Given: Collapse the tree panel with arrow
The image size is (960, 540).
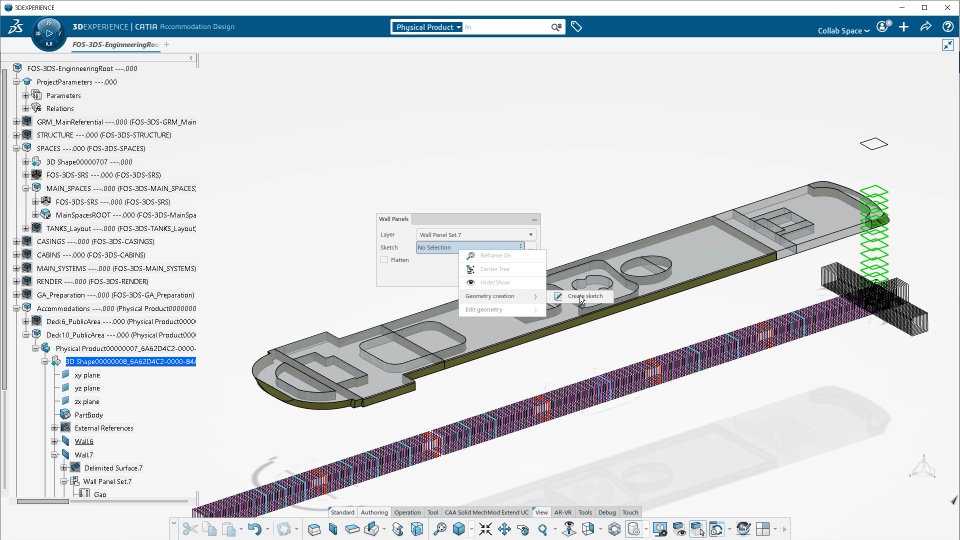Looking at the screenshot, I should (191, 58).
